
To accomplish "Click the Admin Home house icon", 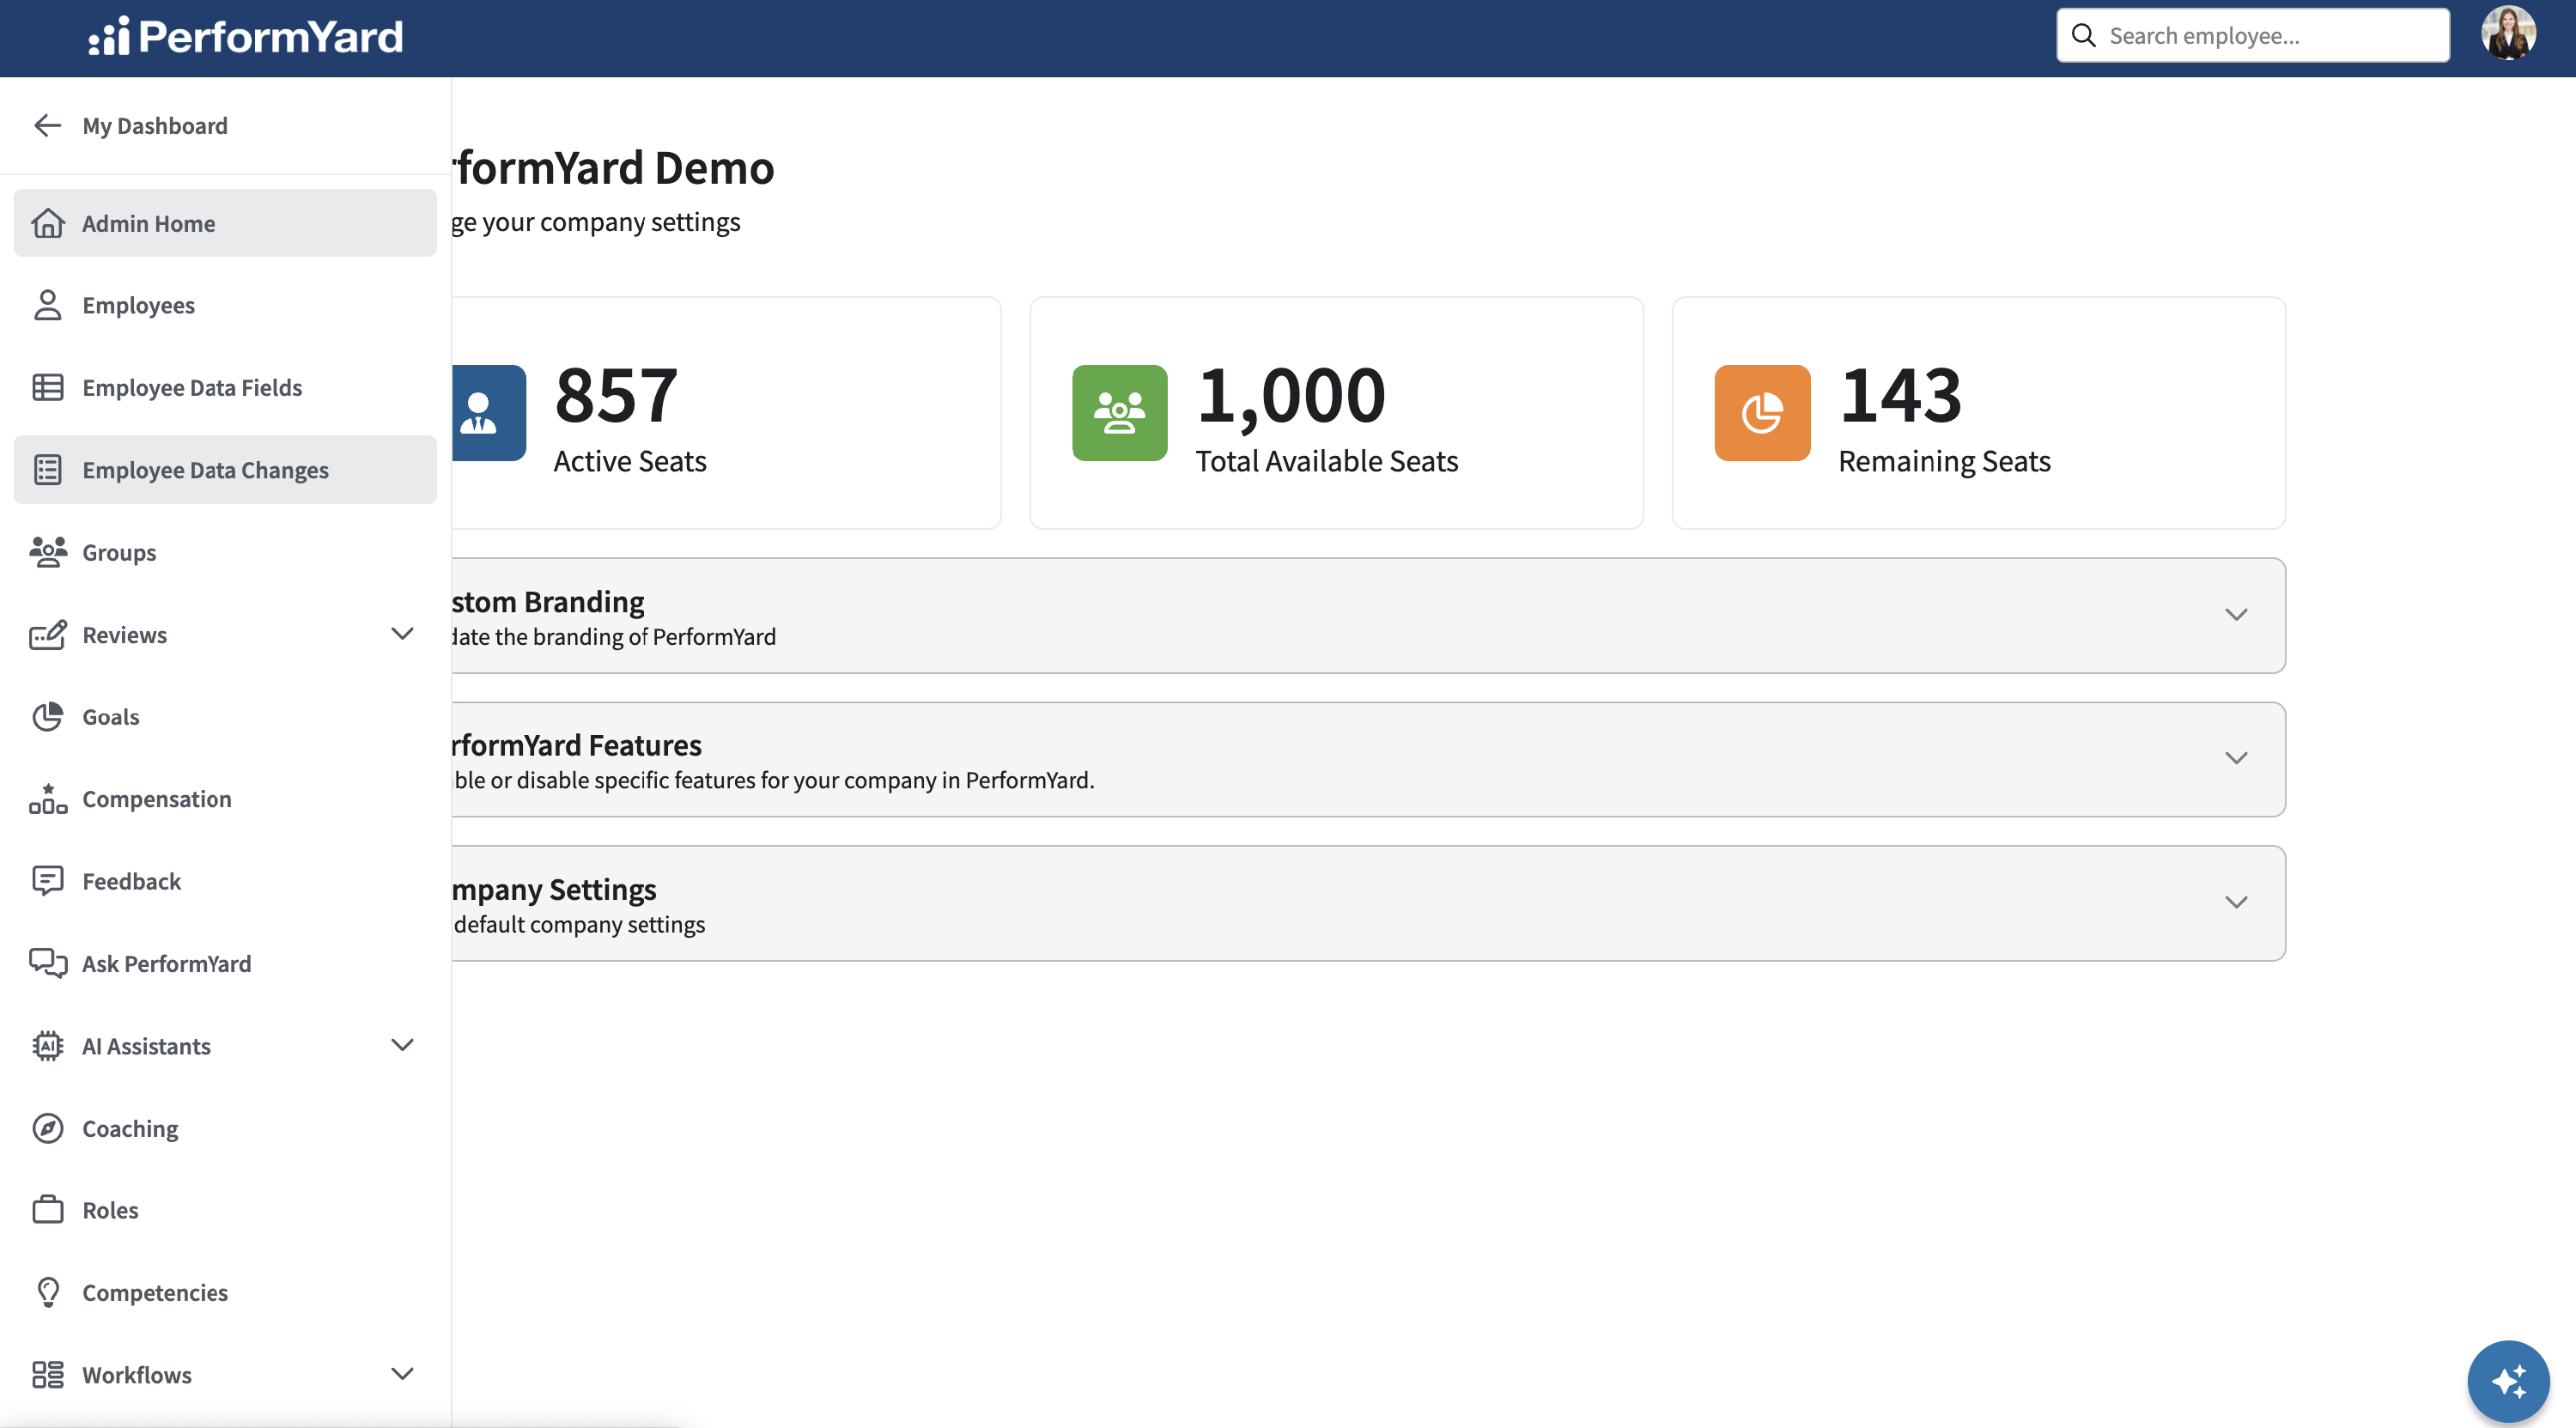I will pos(47,223).
